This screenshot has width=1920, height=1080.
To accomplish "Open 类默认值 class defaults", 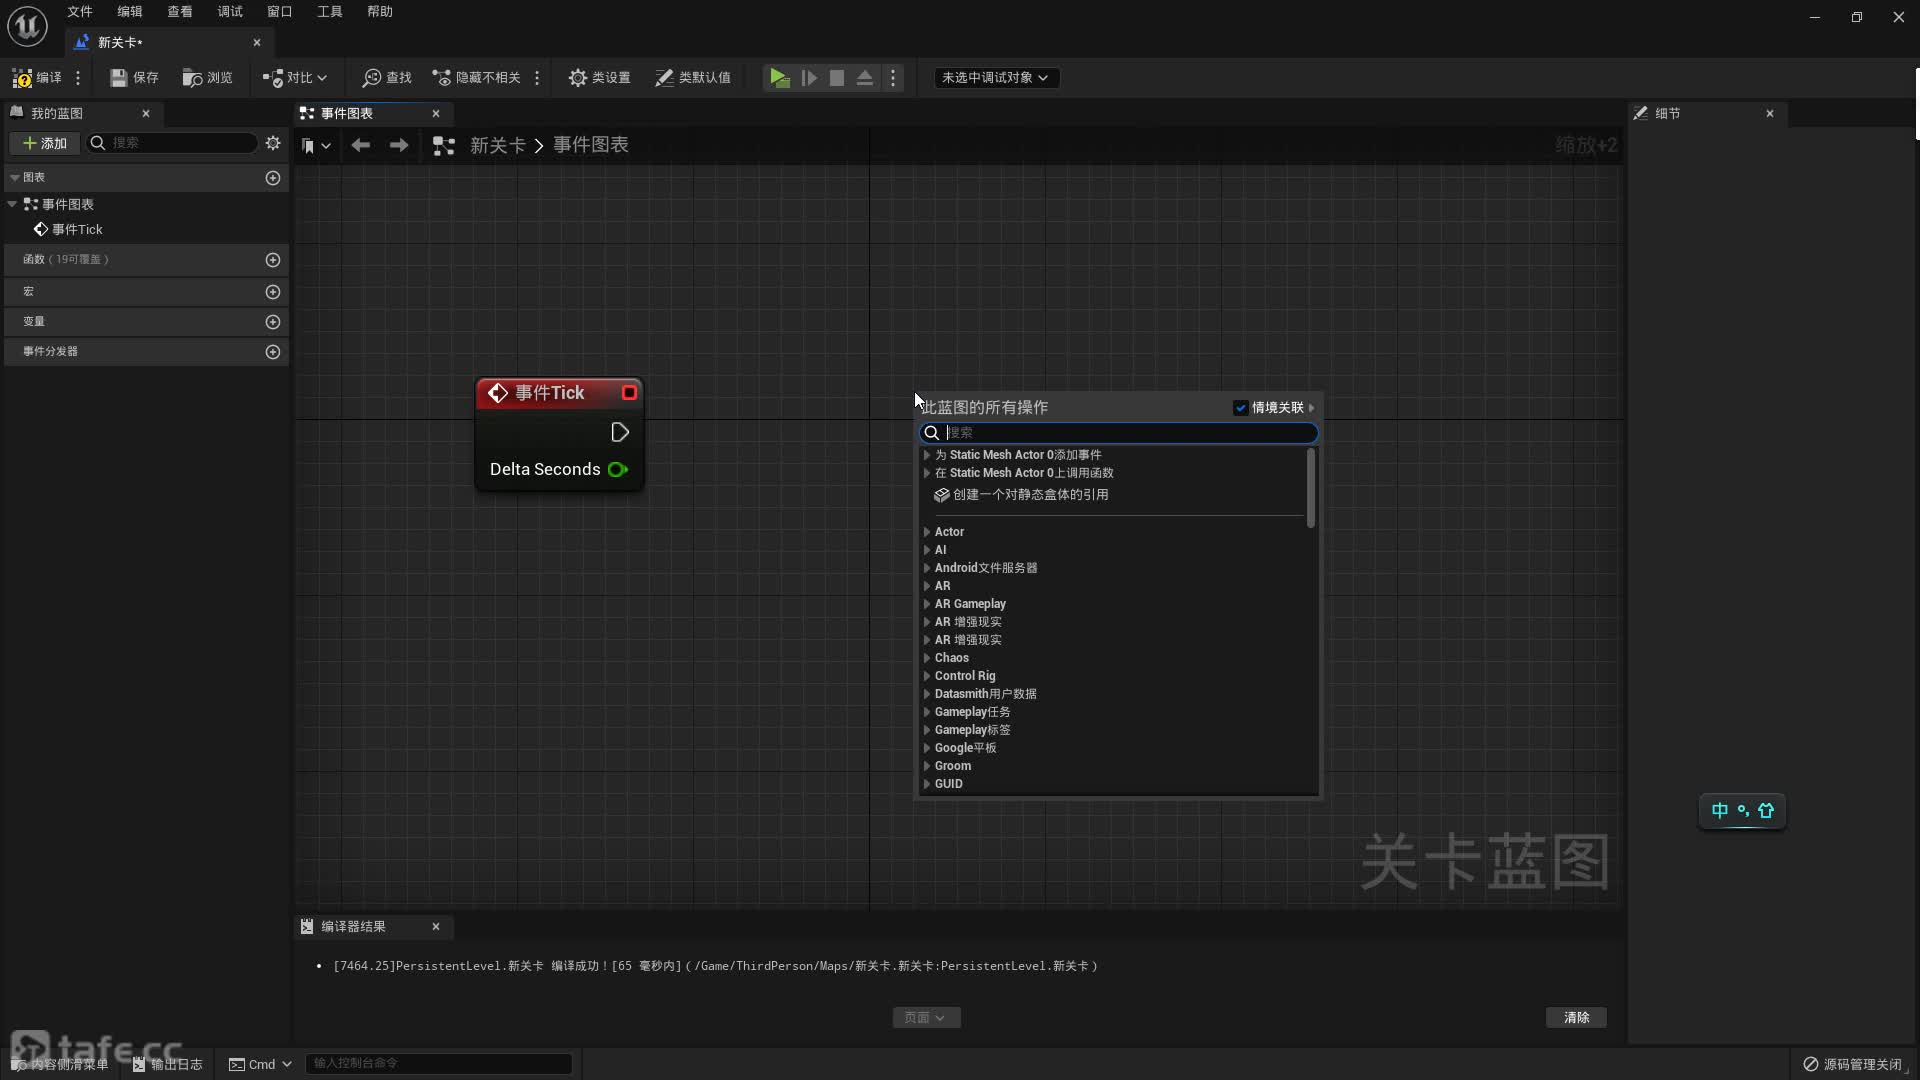I will (x=693, y=78).
